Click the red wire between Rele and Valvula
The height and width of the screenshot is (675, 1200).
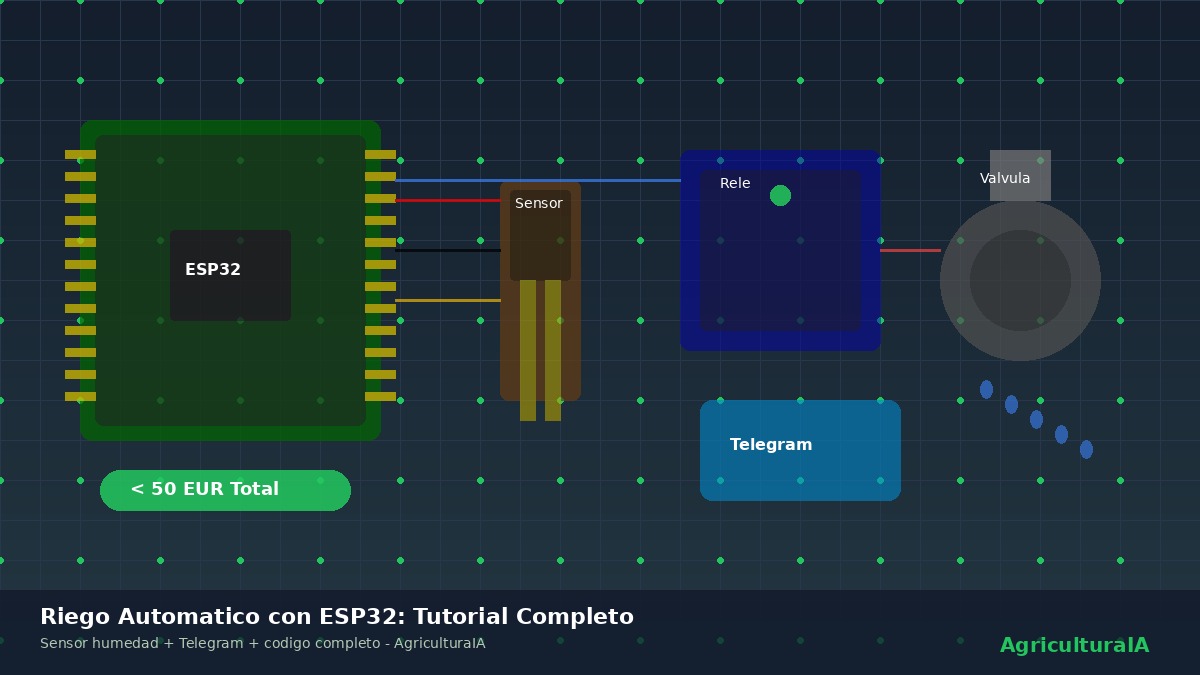[910, 251]
